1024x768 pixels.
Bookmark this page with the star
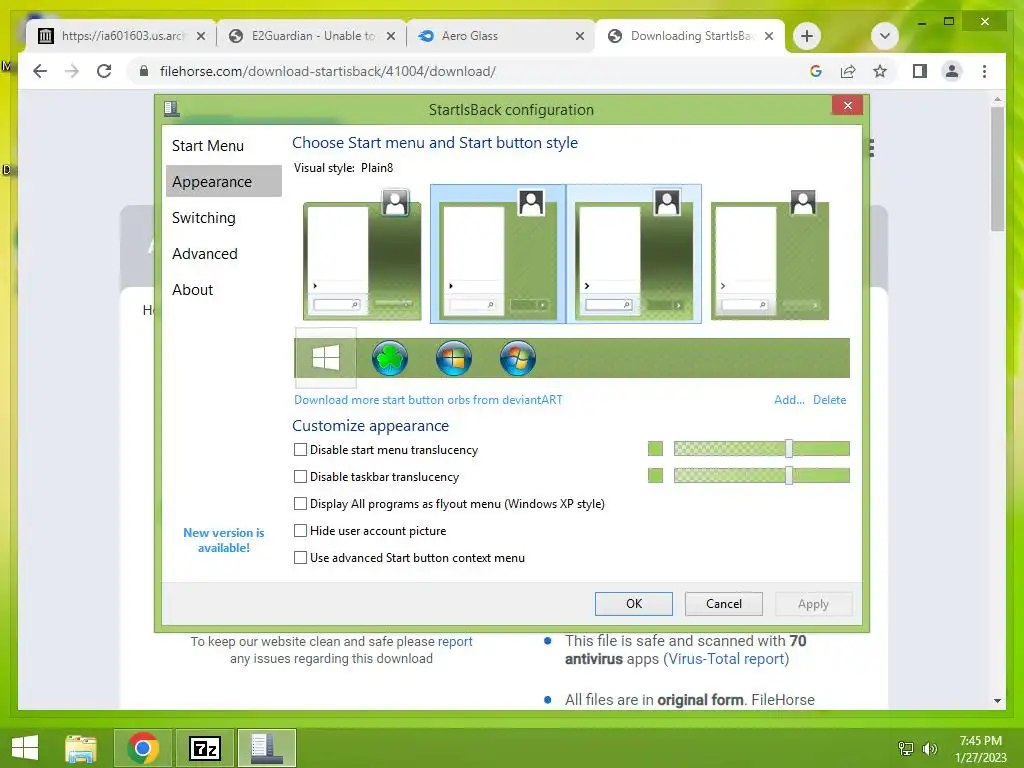click(880, 71)
